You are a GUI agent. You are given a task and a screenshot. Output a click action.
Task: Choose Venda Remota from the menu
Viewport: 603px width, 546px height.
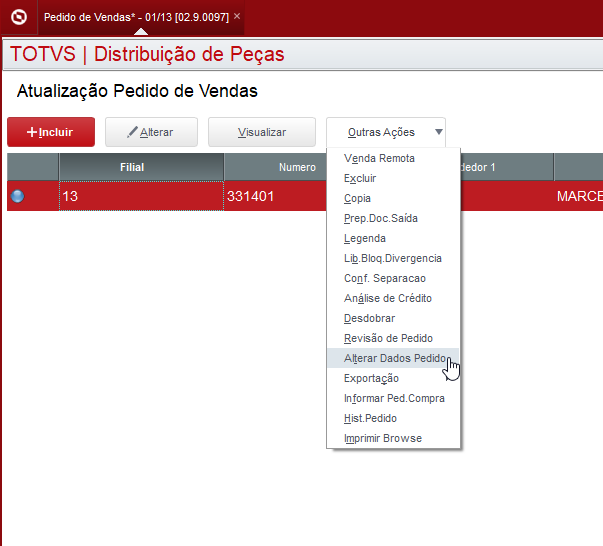pyautogui.click(x=393, y=158)
